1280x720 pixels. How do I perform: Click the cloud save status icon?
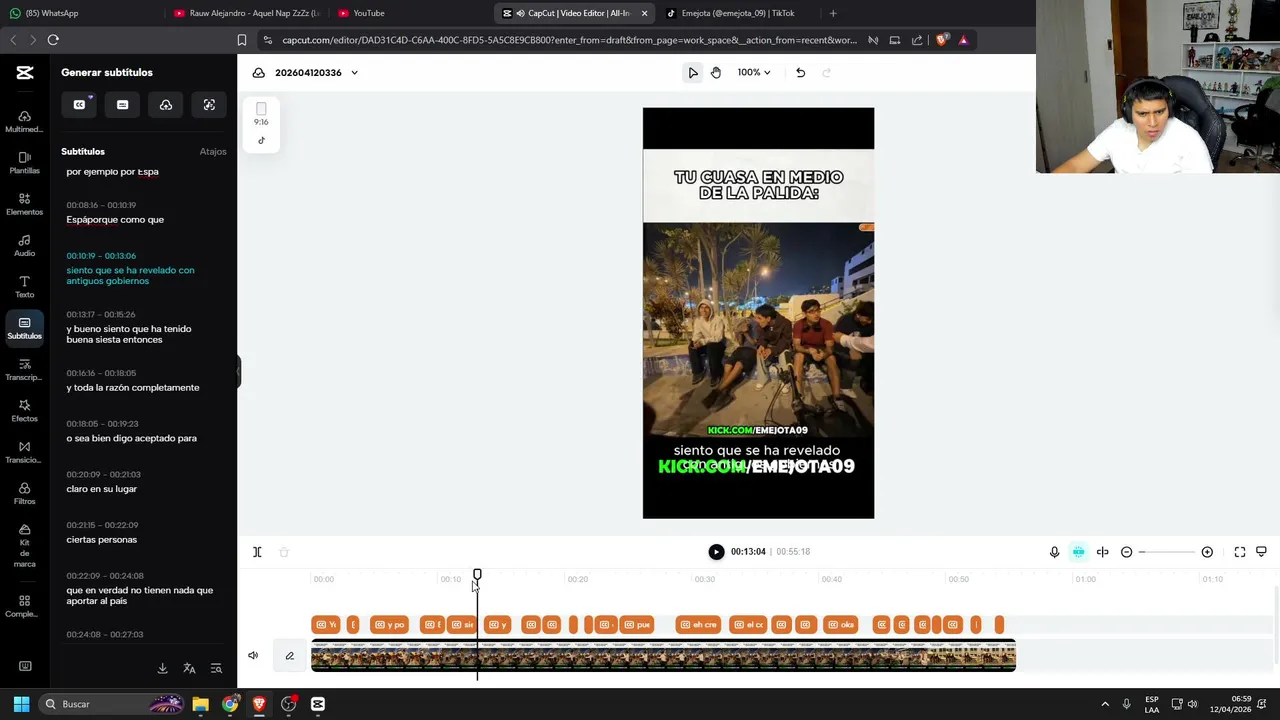coord(258,72)
